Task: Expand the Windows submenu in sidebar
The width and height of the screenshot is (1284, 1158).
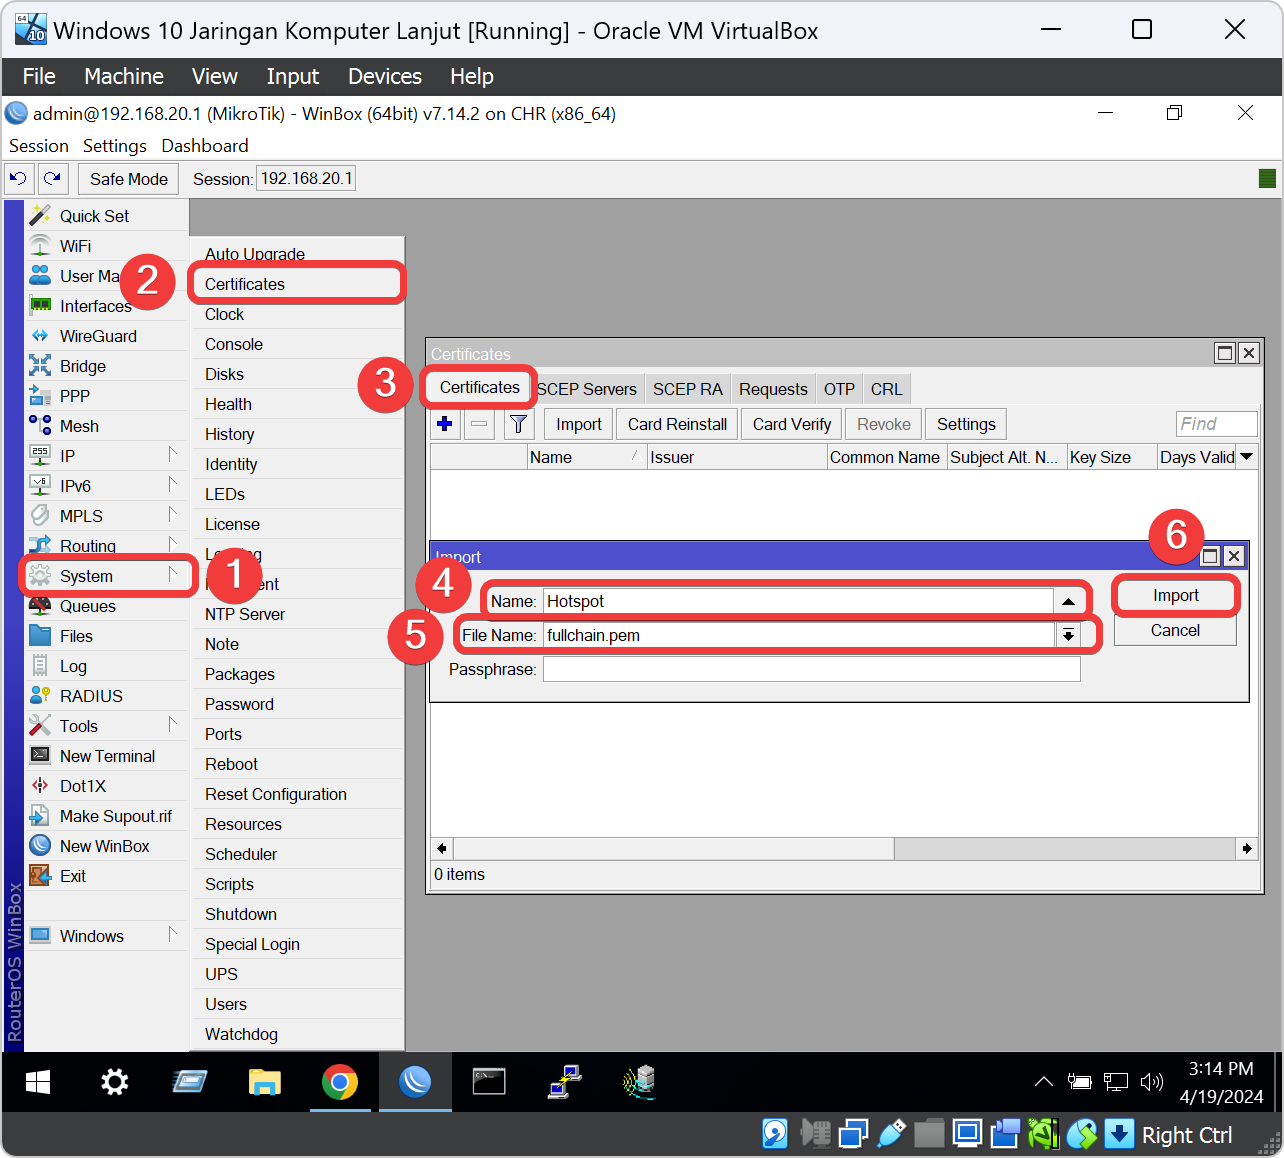Action: point(173,934)
